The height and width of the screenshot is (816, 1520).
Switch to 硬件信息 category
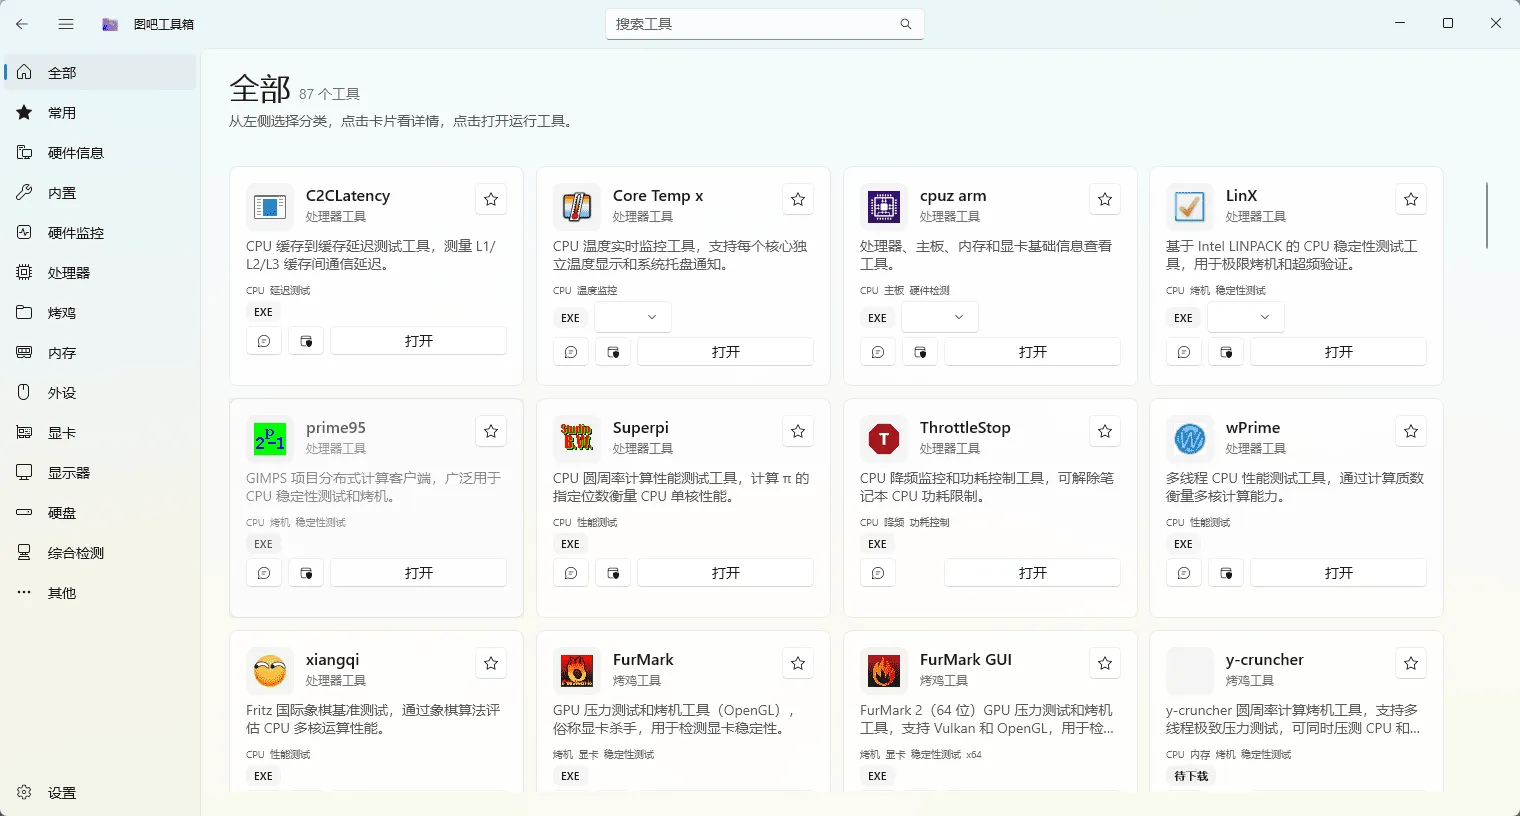[100, 152]
